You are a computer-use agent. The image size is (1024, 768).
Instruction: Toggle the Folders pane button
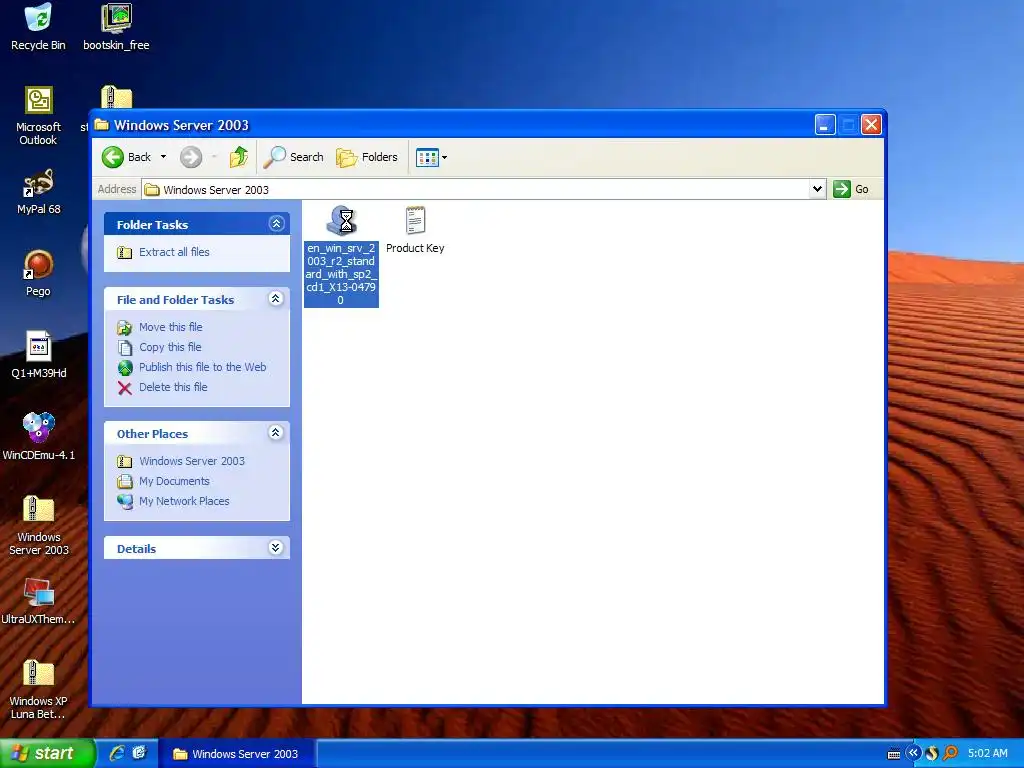(366, 157)
